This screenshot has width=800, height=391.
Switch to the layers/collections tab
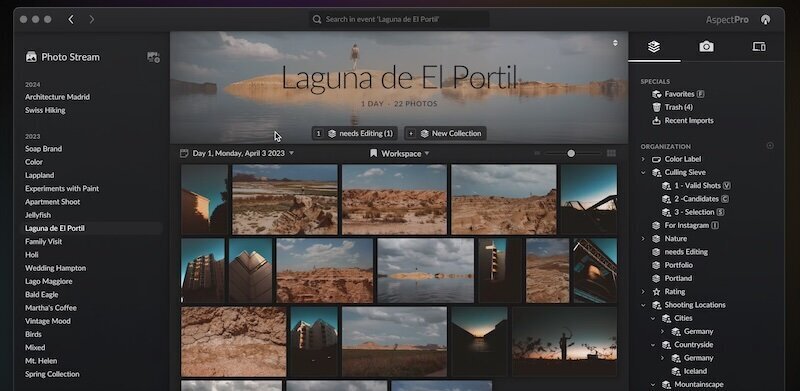point(654,47)
